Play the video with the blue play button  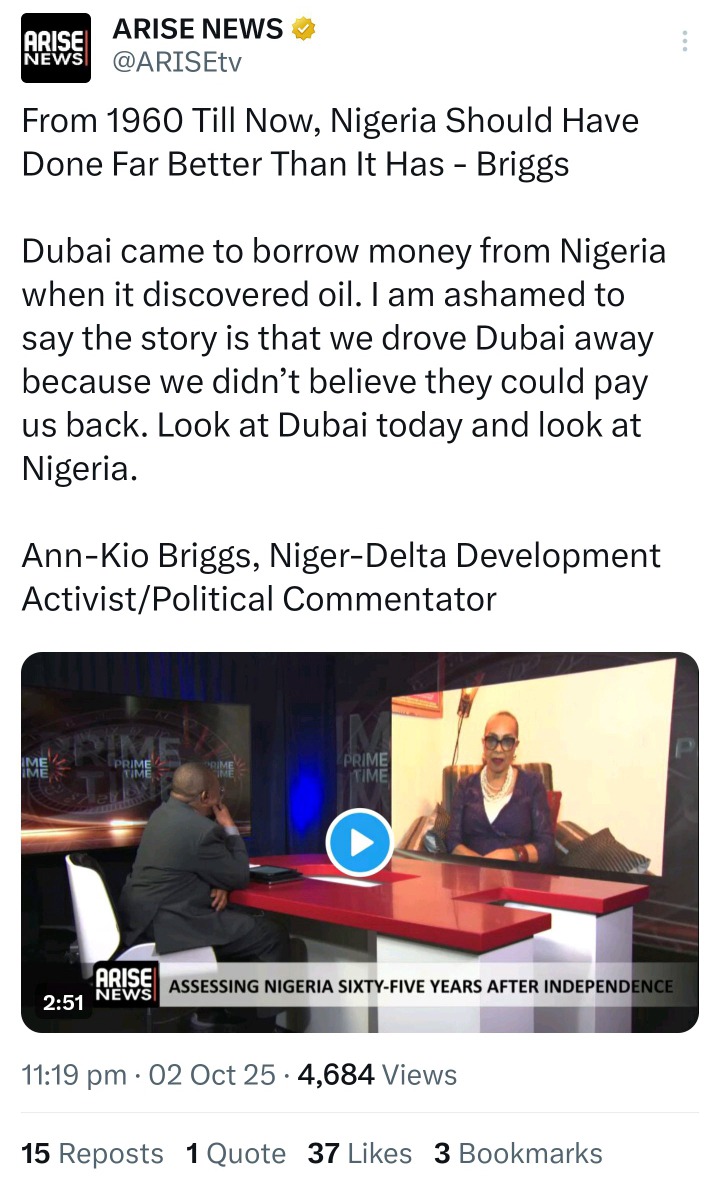[360, 842]
